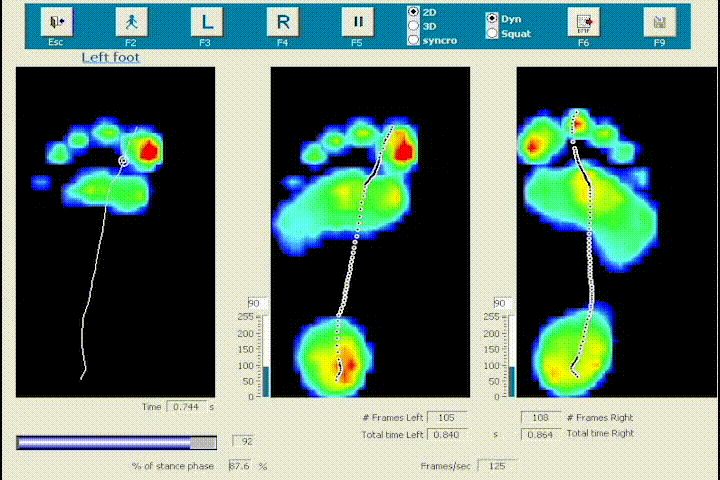The image size is (720, 480).
Task: Click the circled center-of-pressure marker
Action: [123, 161]
